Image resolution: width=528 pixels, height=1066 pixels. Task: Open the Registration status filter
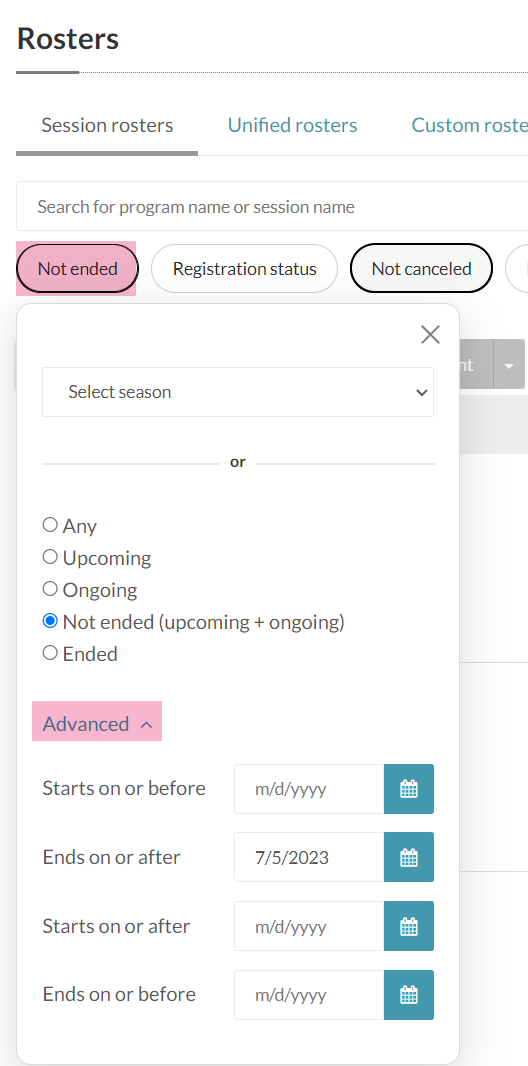click(245, 269)
